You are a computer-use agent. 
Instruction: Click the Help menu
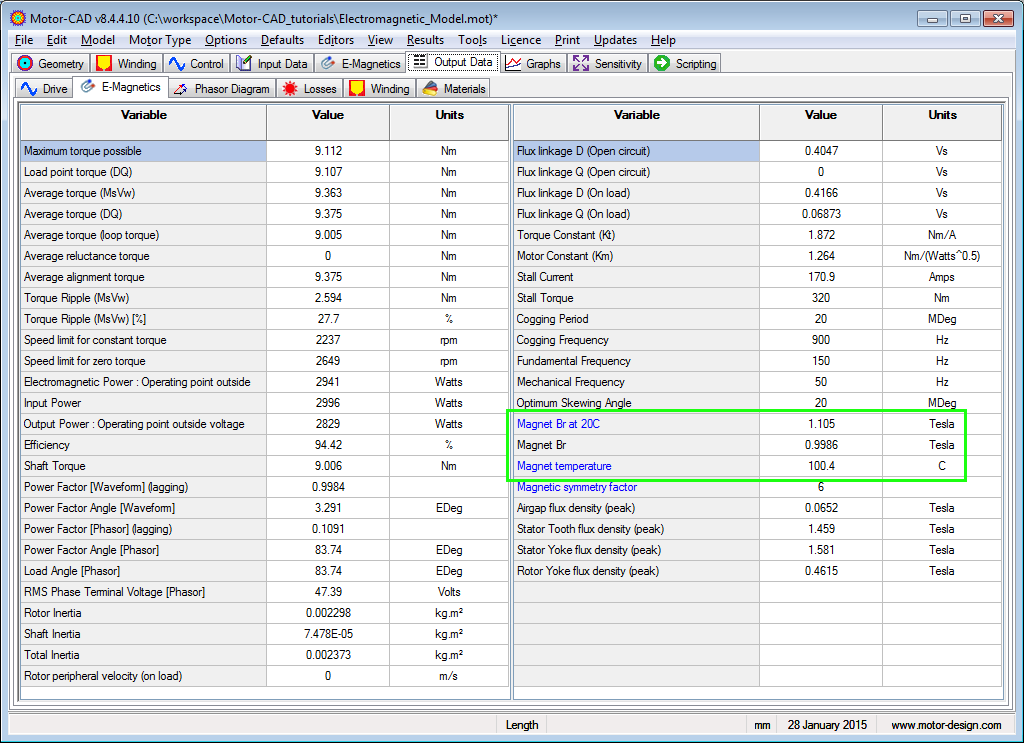(663, 40)
